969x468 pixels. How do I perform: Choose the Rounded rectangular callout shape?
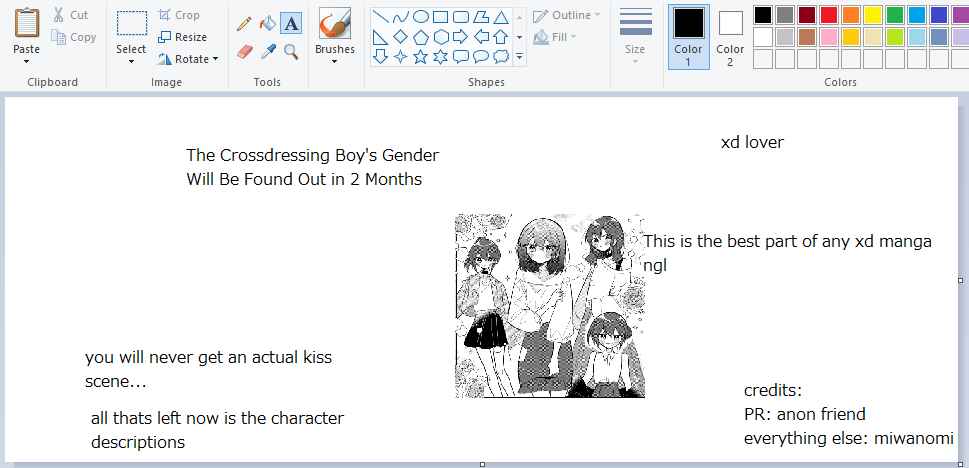point(460,57)
